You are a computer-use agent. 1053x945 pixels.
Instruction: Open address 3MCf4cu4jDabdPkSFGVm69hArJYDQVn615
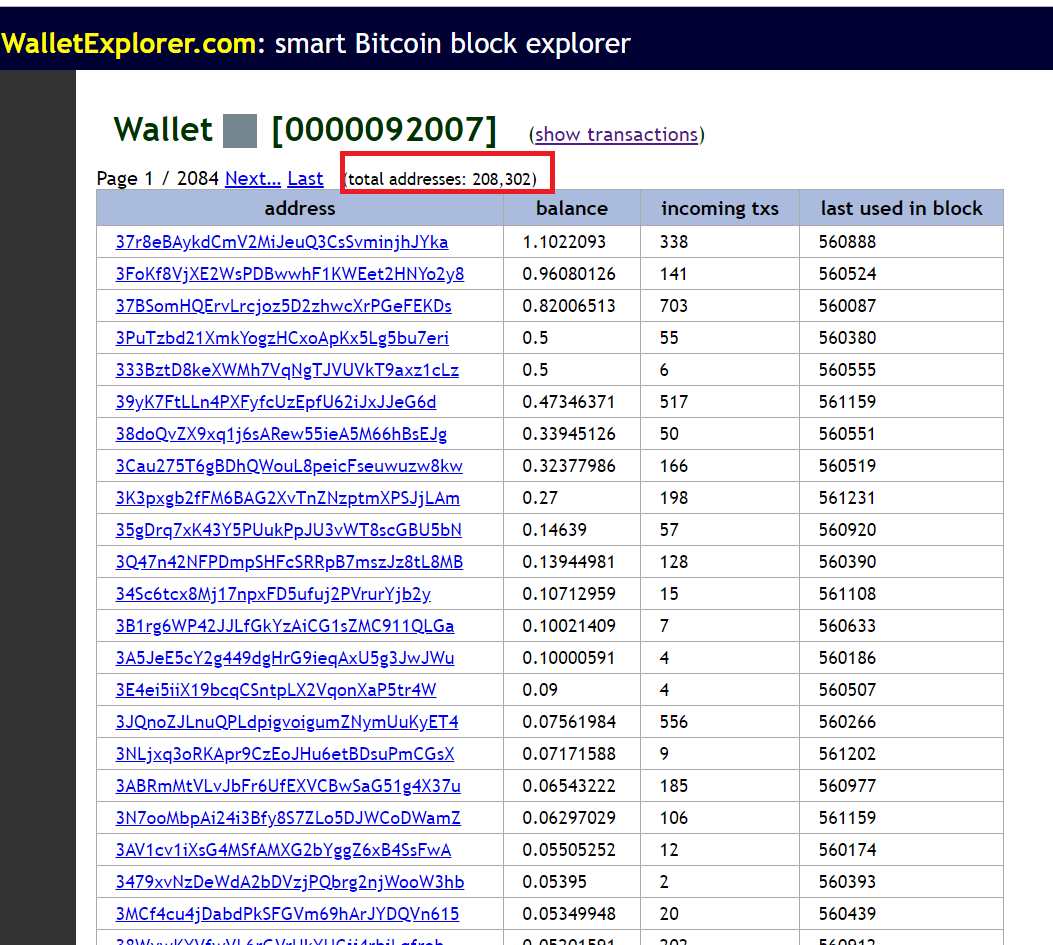coord(287,914)
